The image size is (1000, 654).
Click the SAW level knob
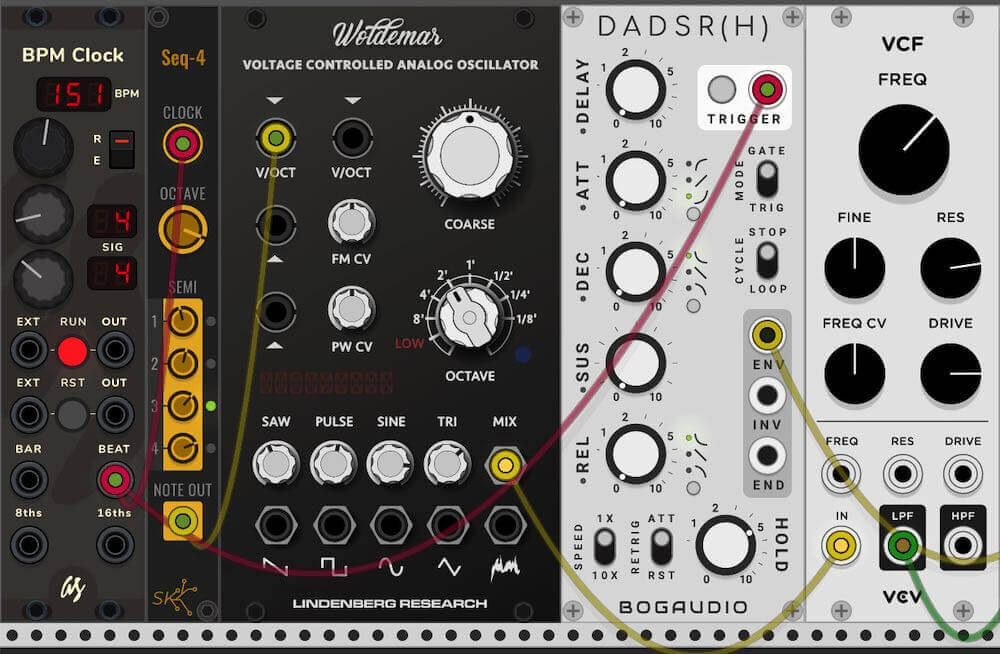276,463
